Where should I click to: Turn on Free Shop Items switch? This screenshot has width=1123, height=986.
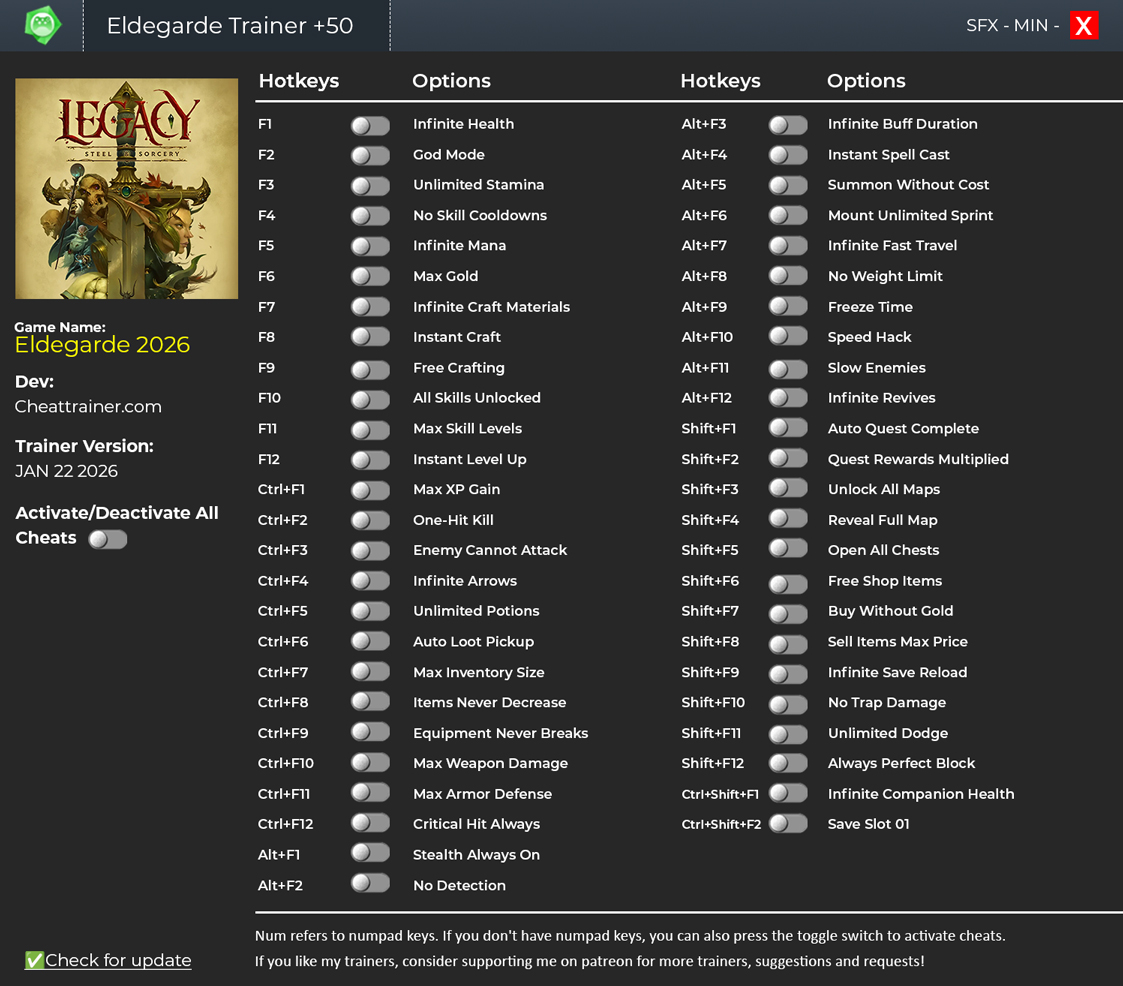pyautogui.click(x=788, y=582)
